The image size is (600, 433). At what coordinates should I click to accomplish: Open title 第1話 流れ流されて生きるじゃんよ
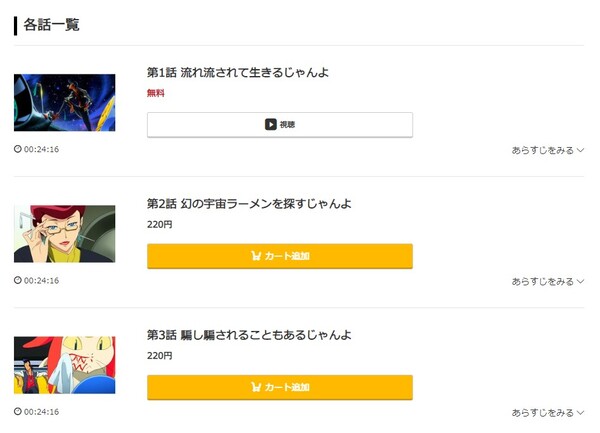(x=238, y=73)
